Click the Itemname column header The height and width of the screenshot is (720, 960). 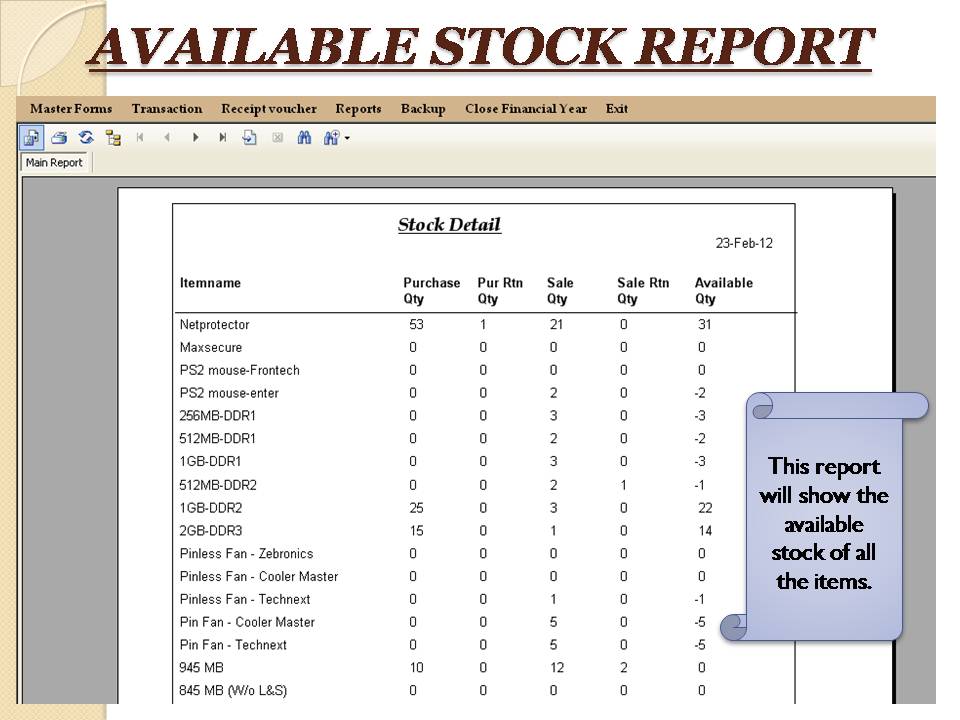pos(210,283)
